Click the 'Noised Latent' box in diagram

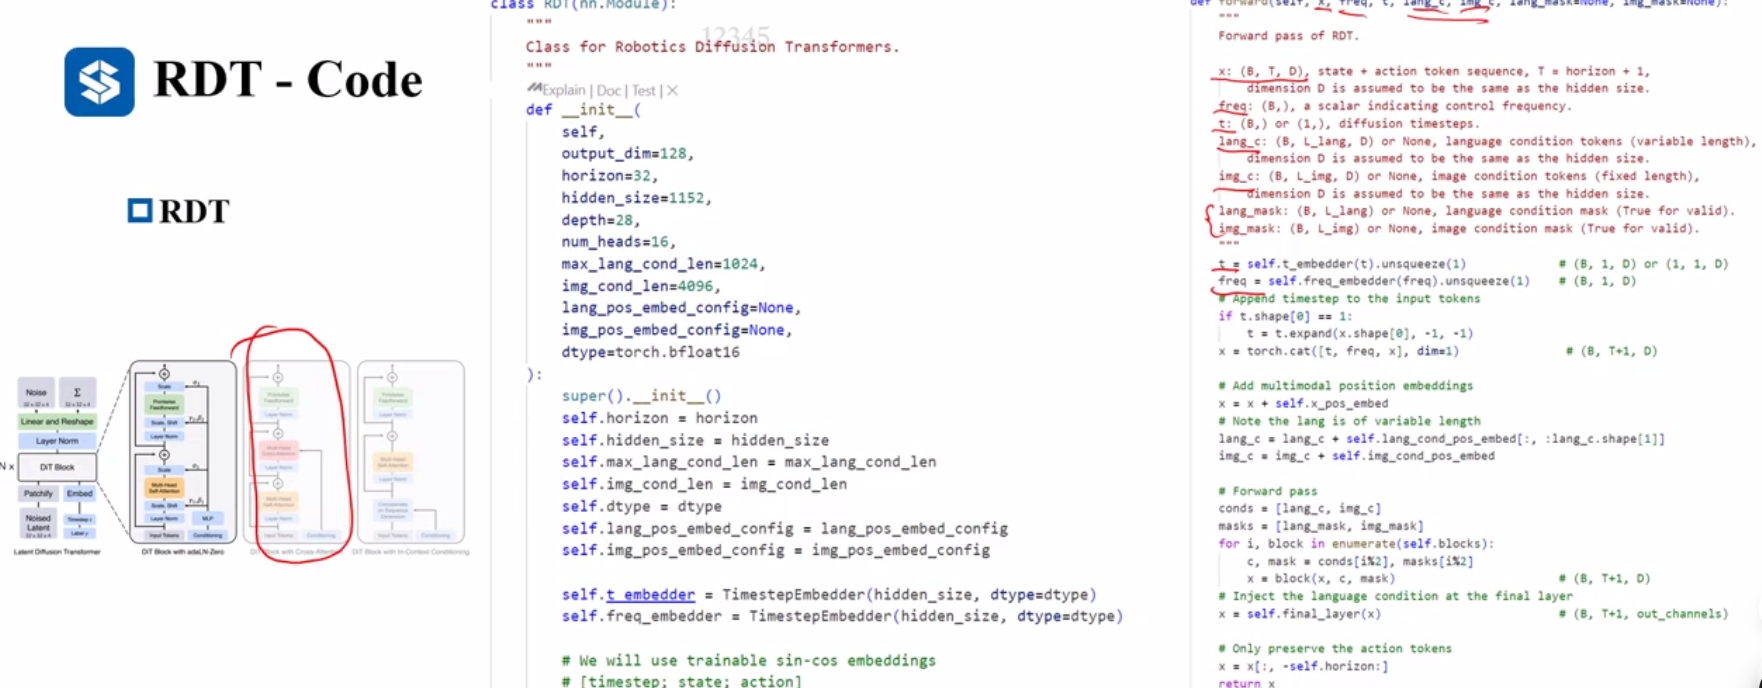[38, 523]
